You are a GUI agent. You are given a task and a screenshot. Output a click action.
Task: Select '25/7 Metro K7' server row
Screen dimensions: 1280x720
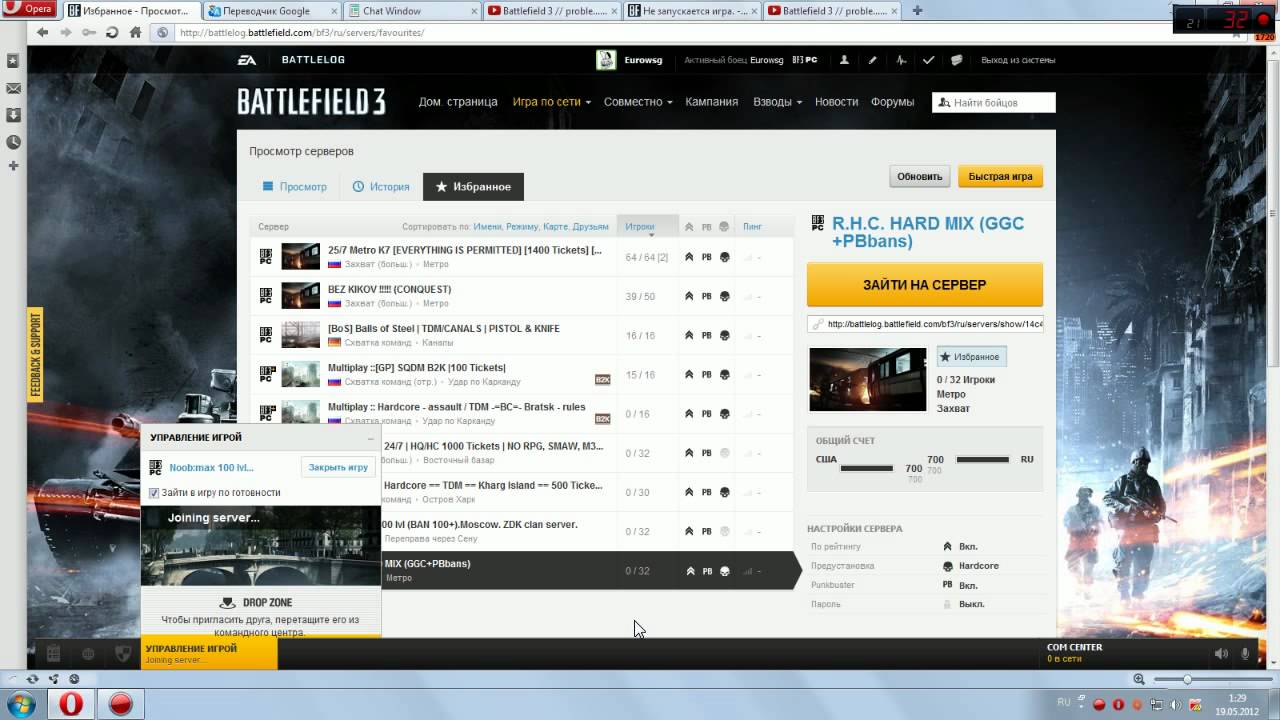[x=521, y=257]
